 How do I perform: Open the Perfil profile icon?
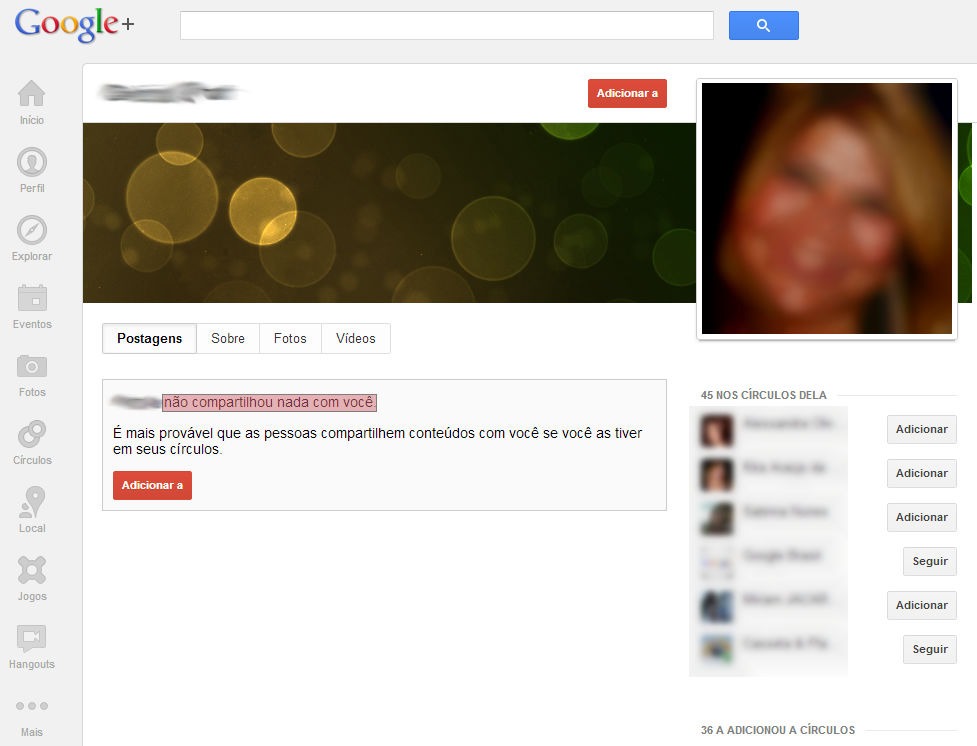pos(32,163)
